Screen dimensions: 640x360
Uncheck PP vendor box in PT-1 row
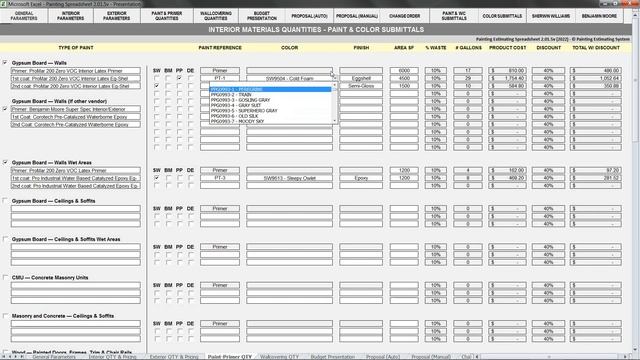coord(179,78)
